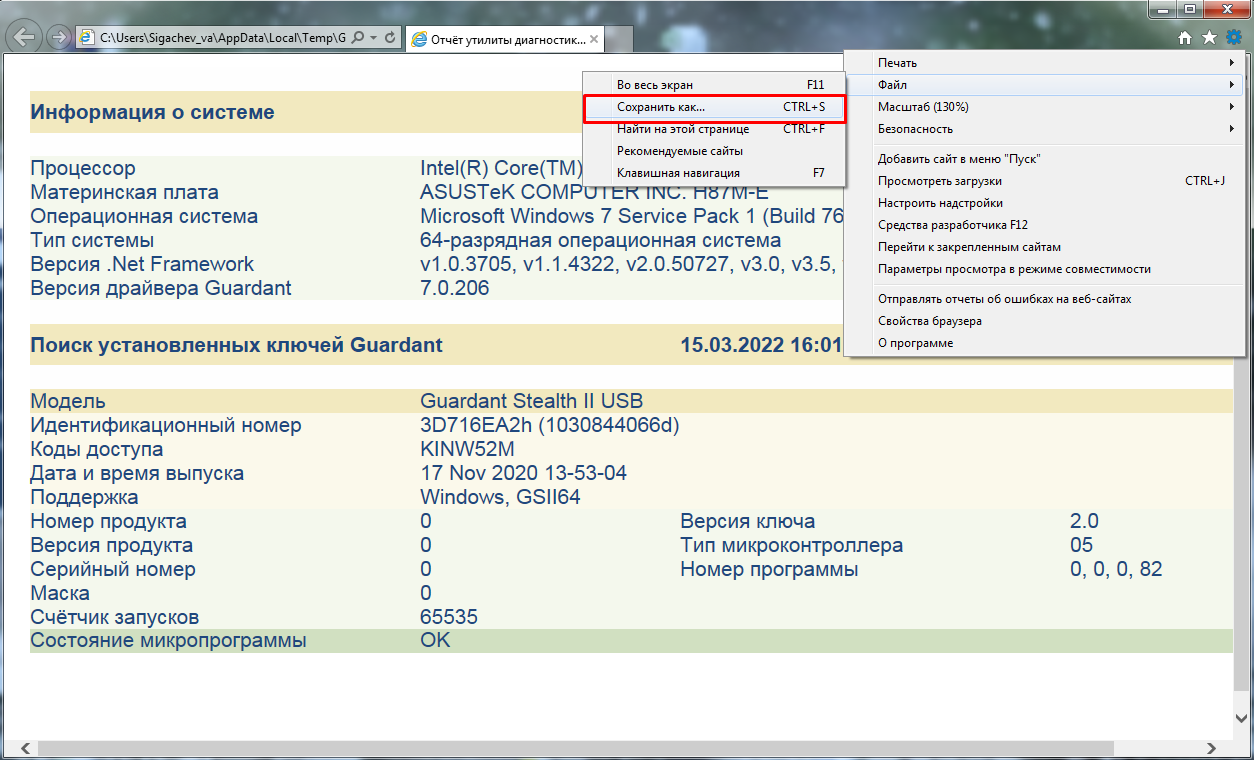Click the address bar refresh icon
Screen dimensions: 1254x760
tap(389, 38)
